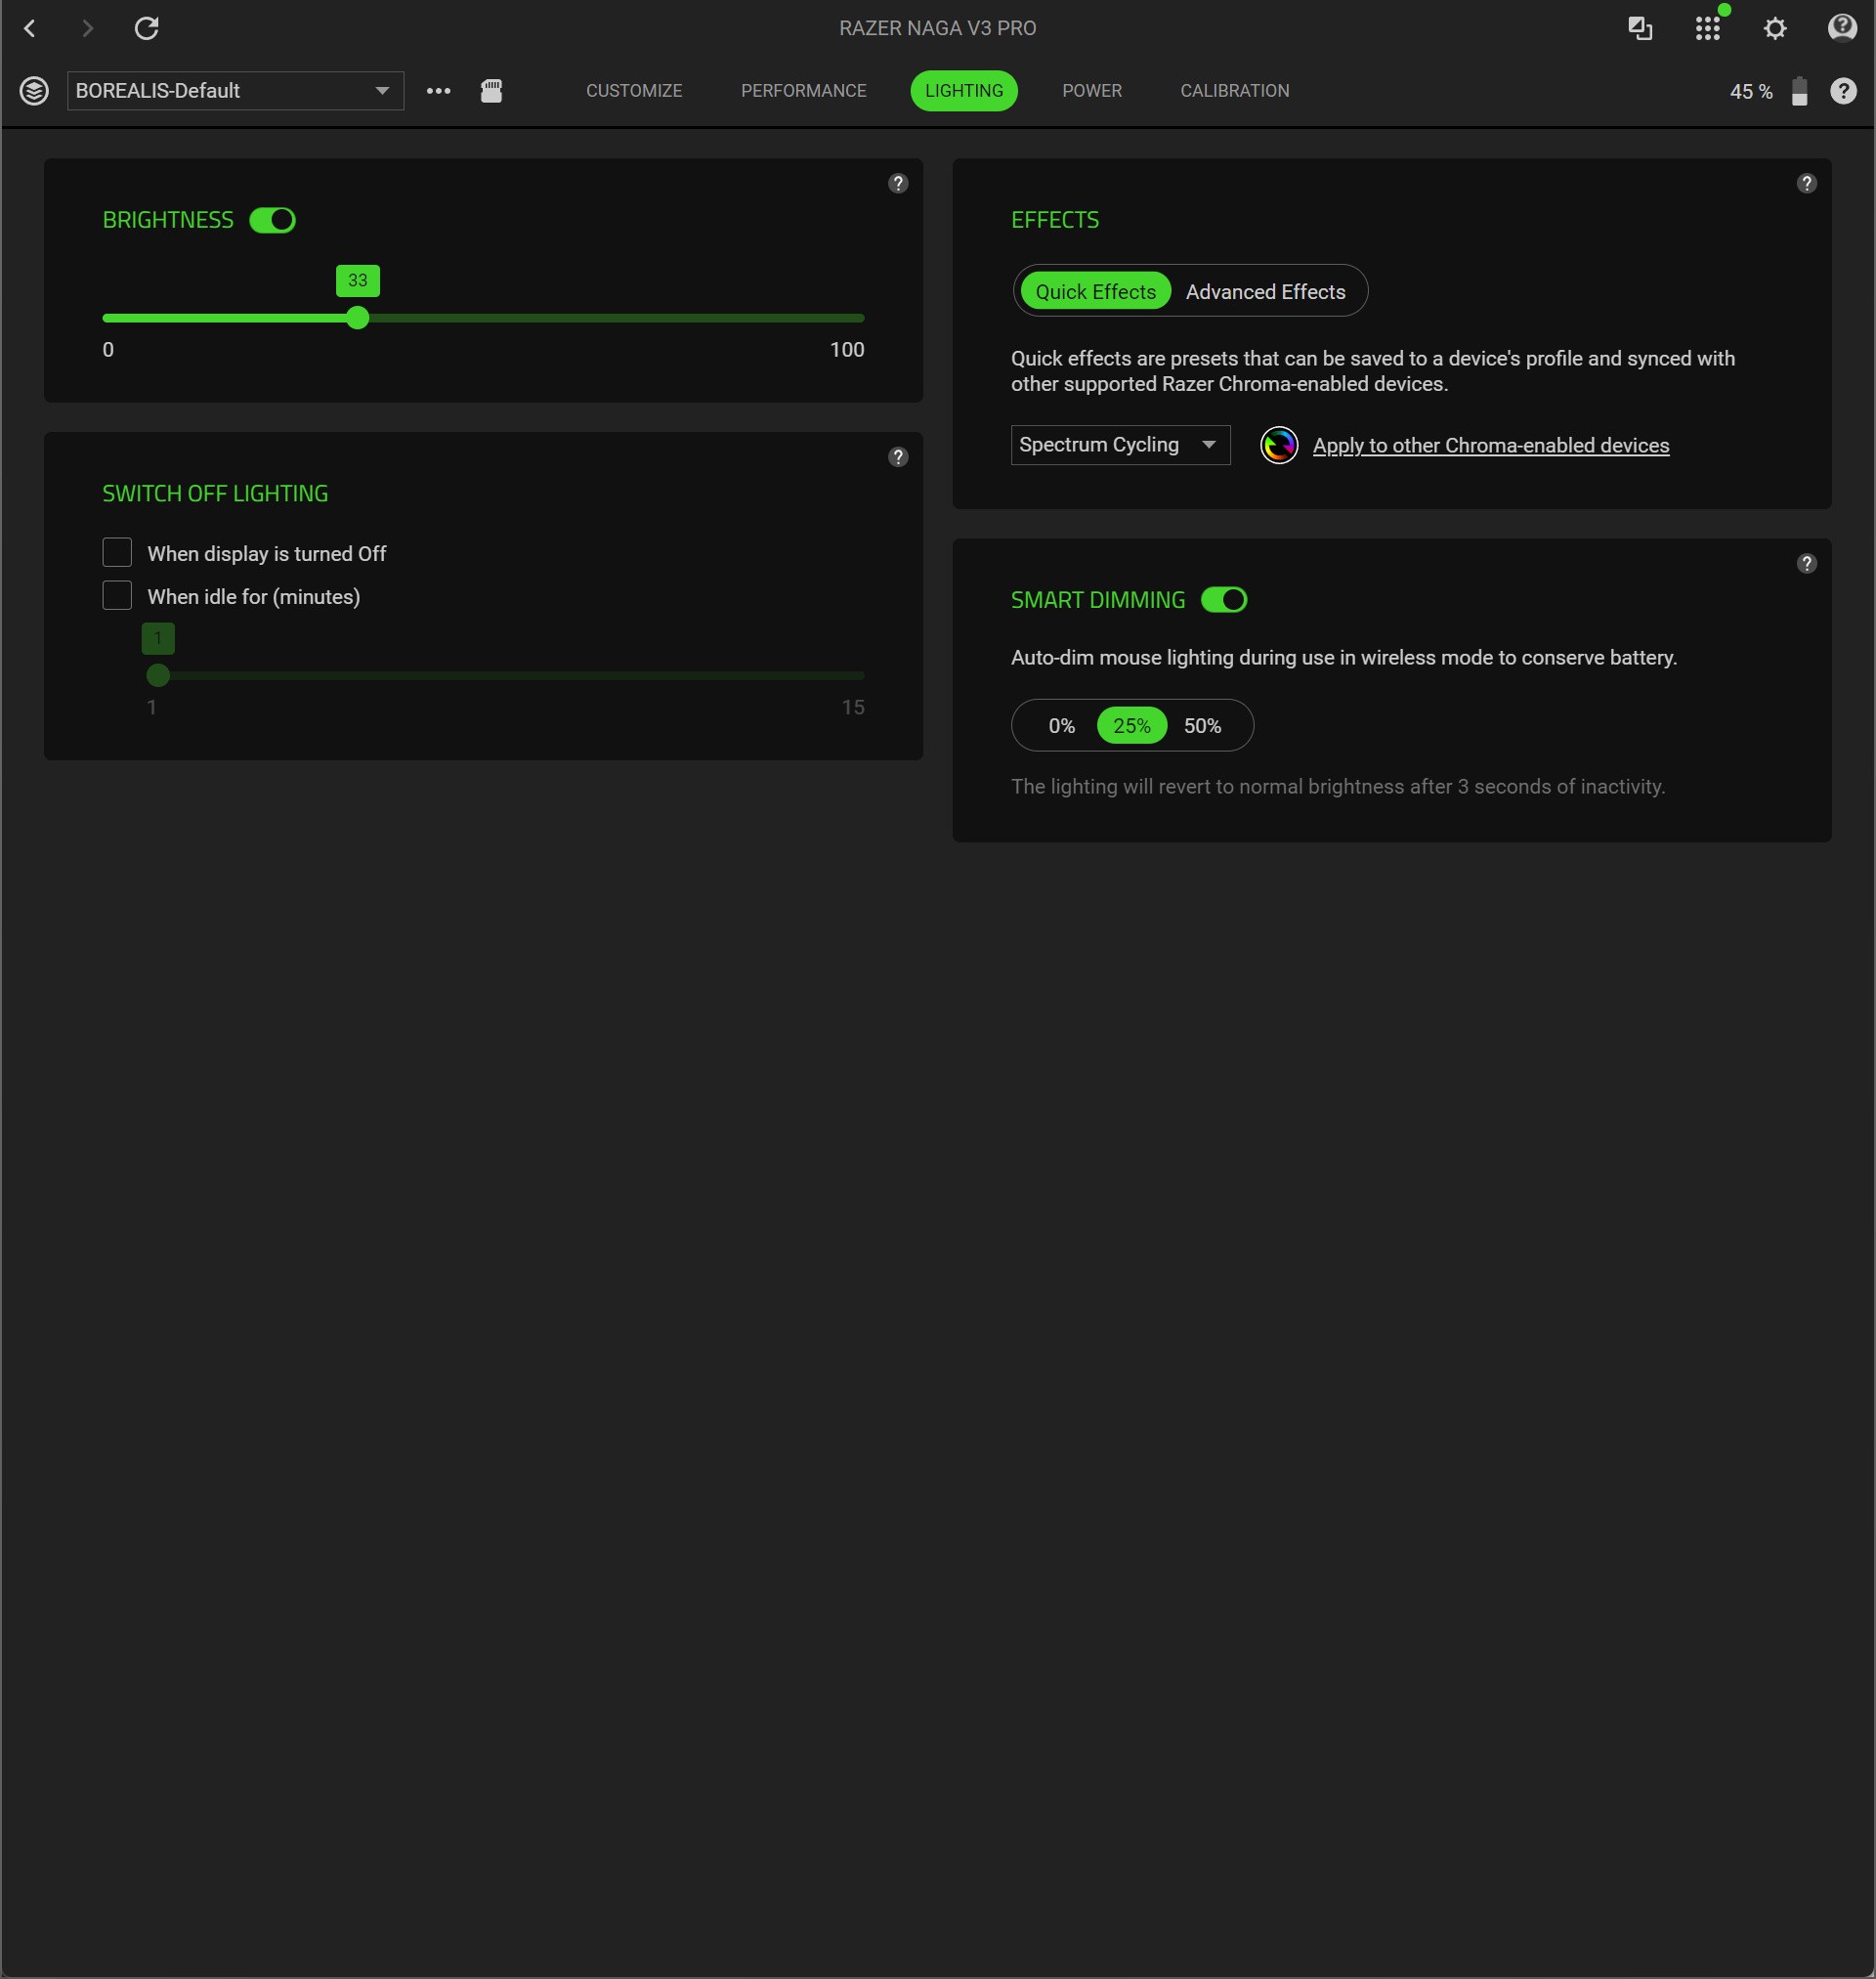Click the idle minutes slider handle
The width and height of the screenshot is (1876, 1979).
[158, 676]
